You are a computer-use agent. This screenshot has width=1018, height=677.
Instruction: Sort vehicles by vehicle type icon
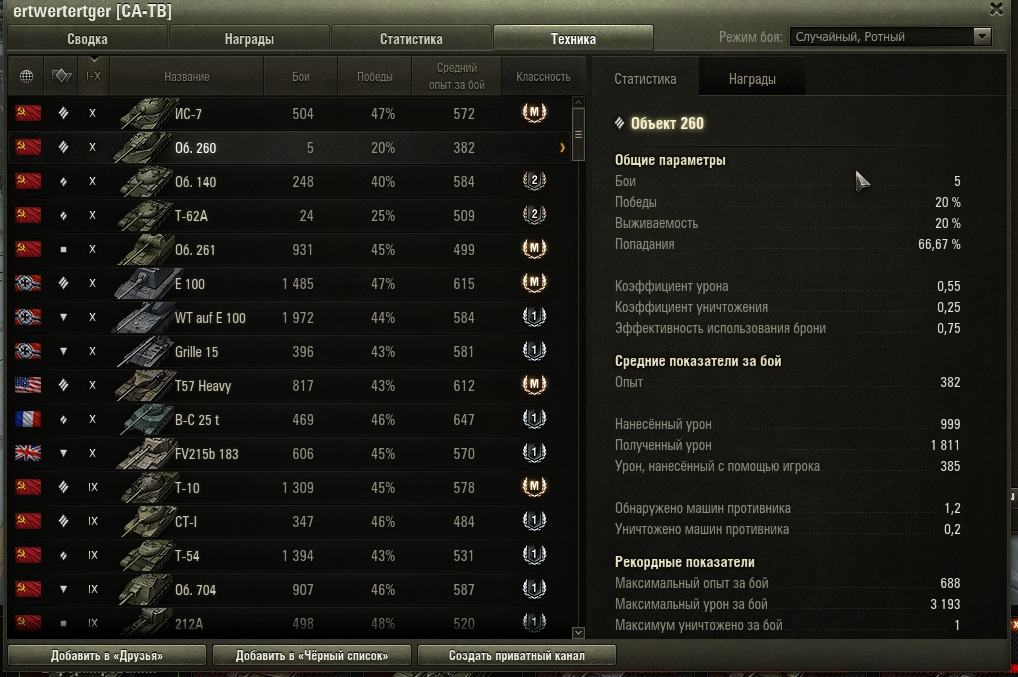pos(61,77)
